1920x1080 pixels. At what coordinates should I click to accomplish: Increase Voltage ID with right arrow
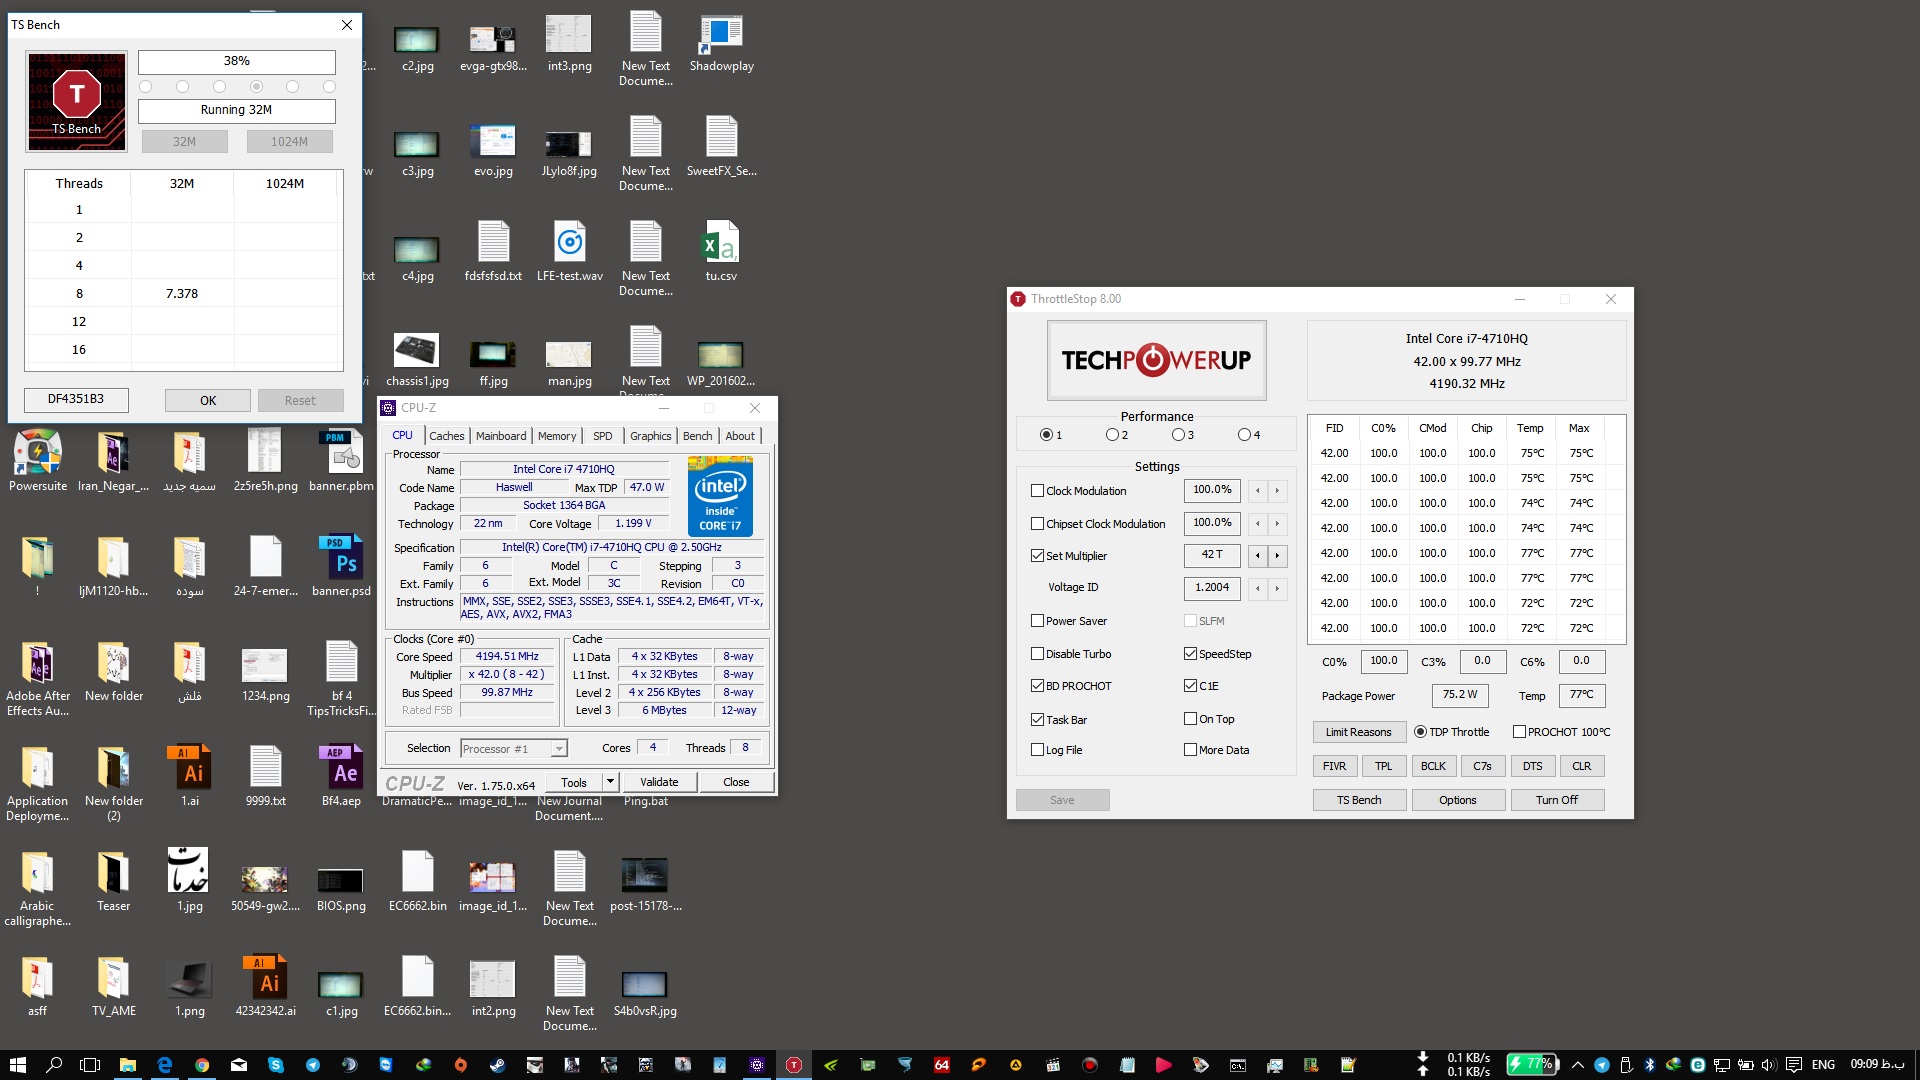click(1277, 589)
